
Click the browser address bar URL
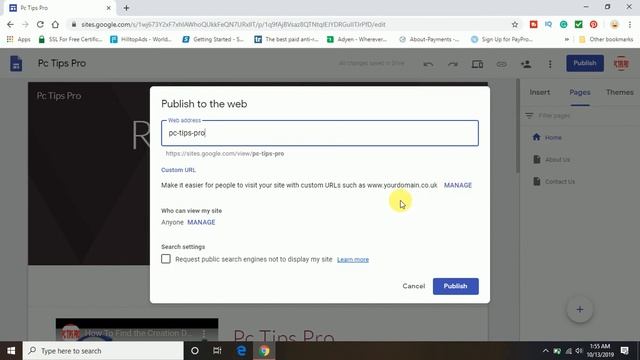[x=233, y=24]
